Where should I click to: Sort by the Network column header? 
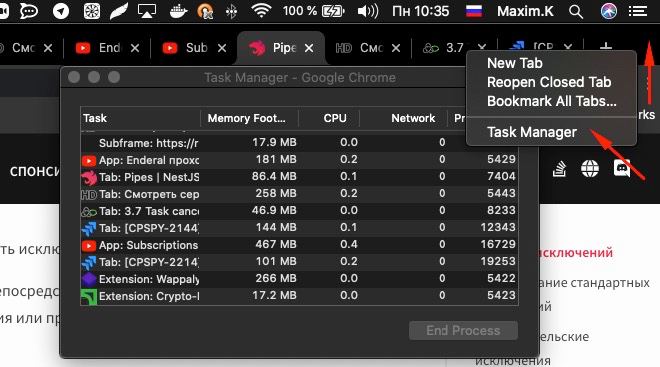pyautogui.click(x=403, y=118)
